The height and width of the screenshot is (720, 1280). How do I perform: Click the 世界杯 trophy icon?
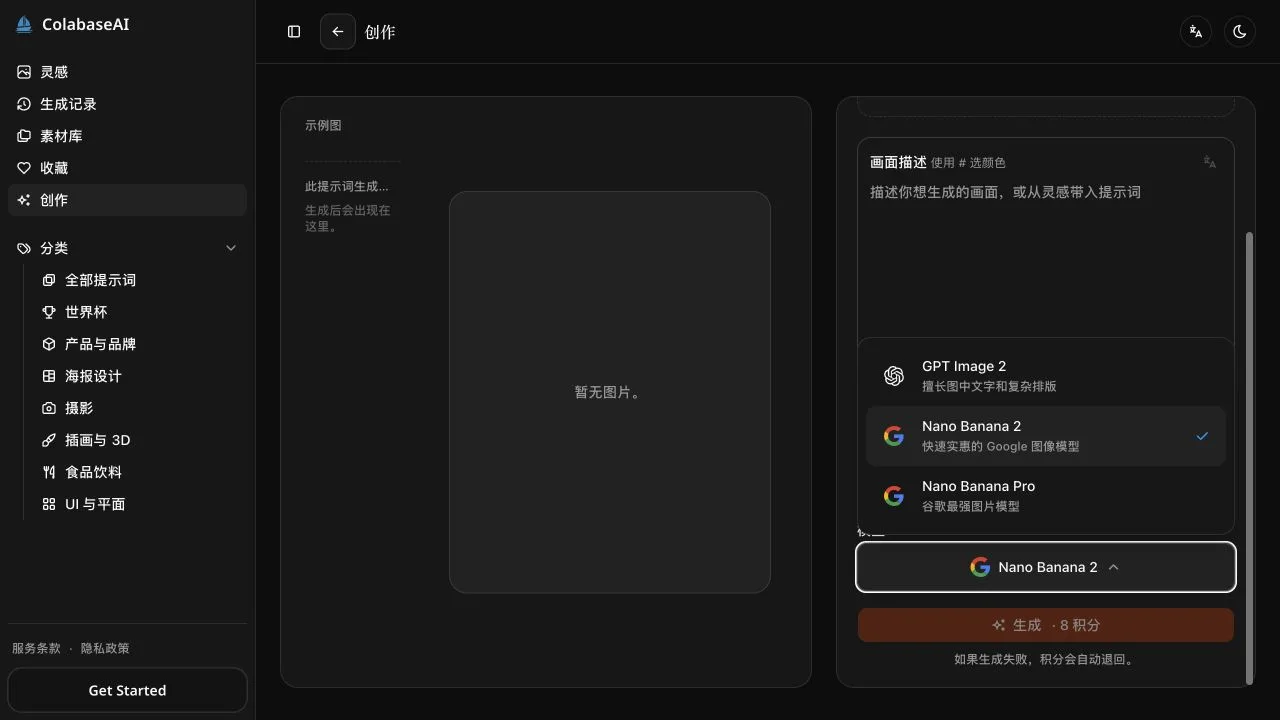[x=49, y=312]
